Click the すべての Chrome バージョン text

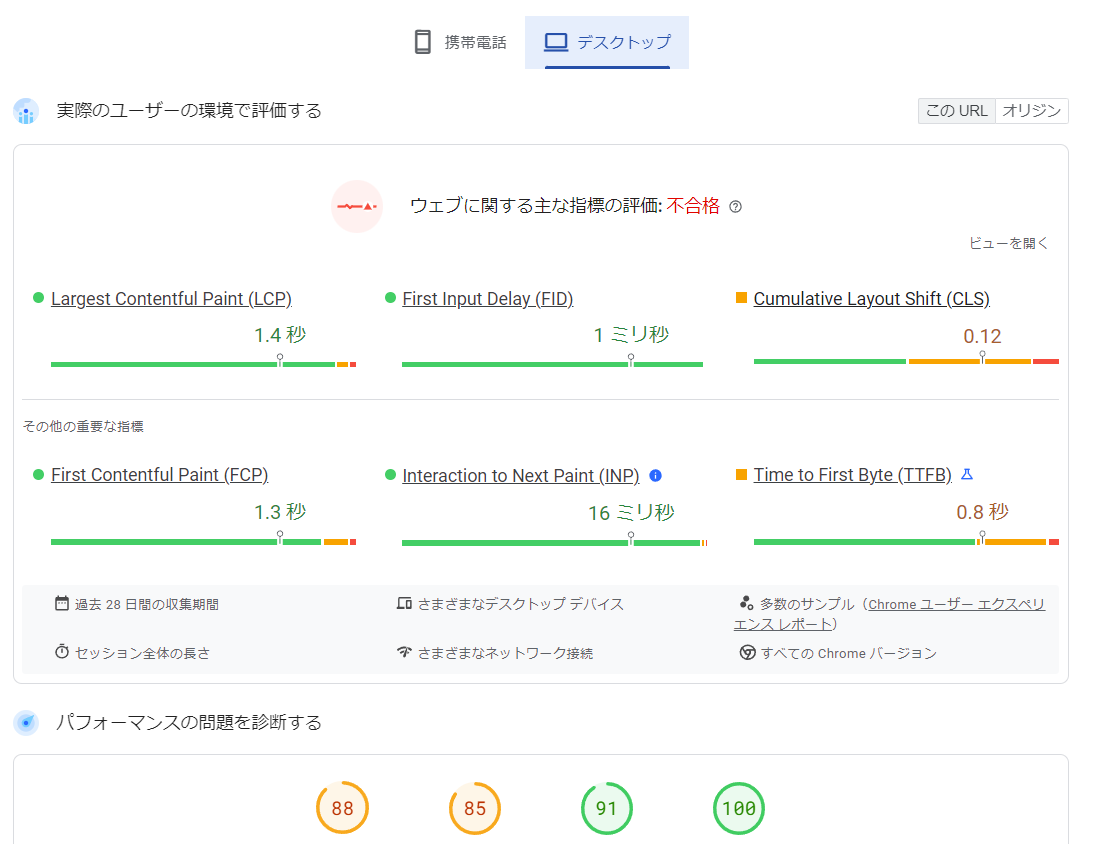[x=848, y=653]
